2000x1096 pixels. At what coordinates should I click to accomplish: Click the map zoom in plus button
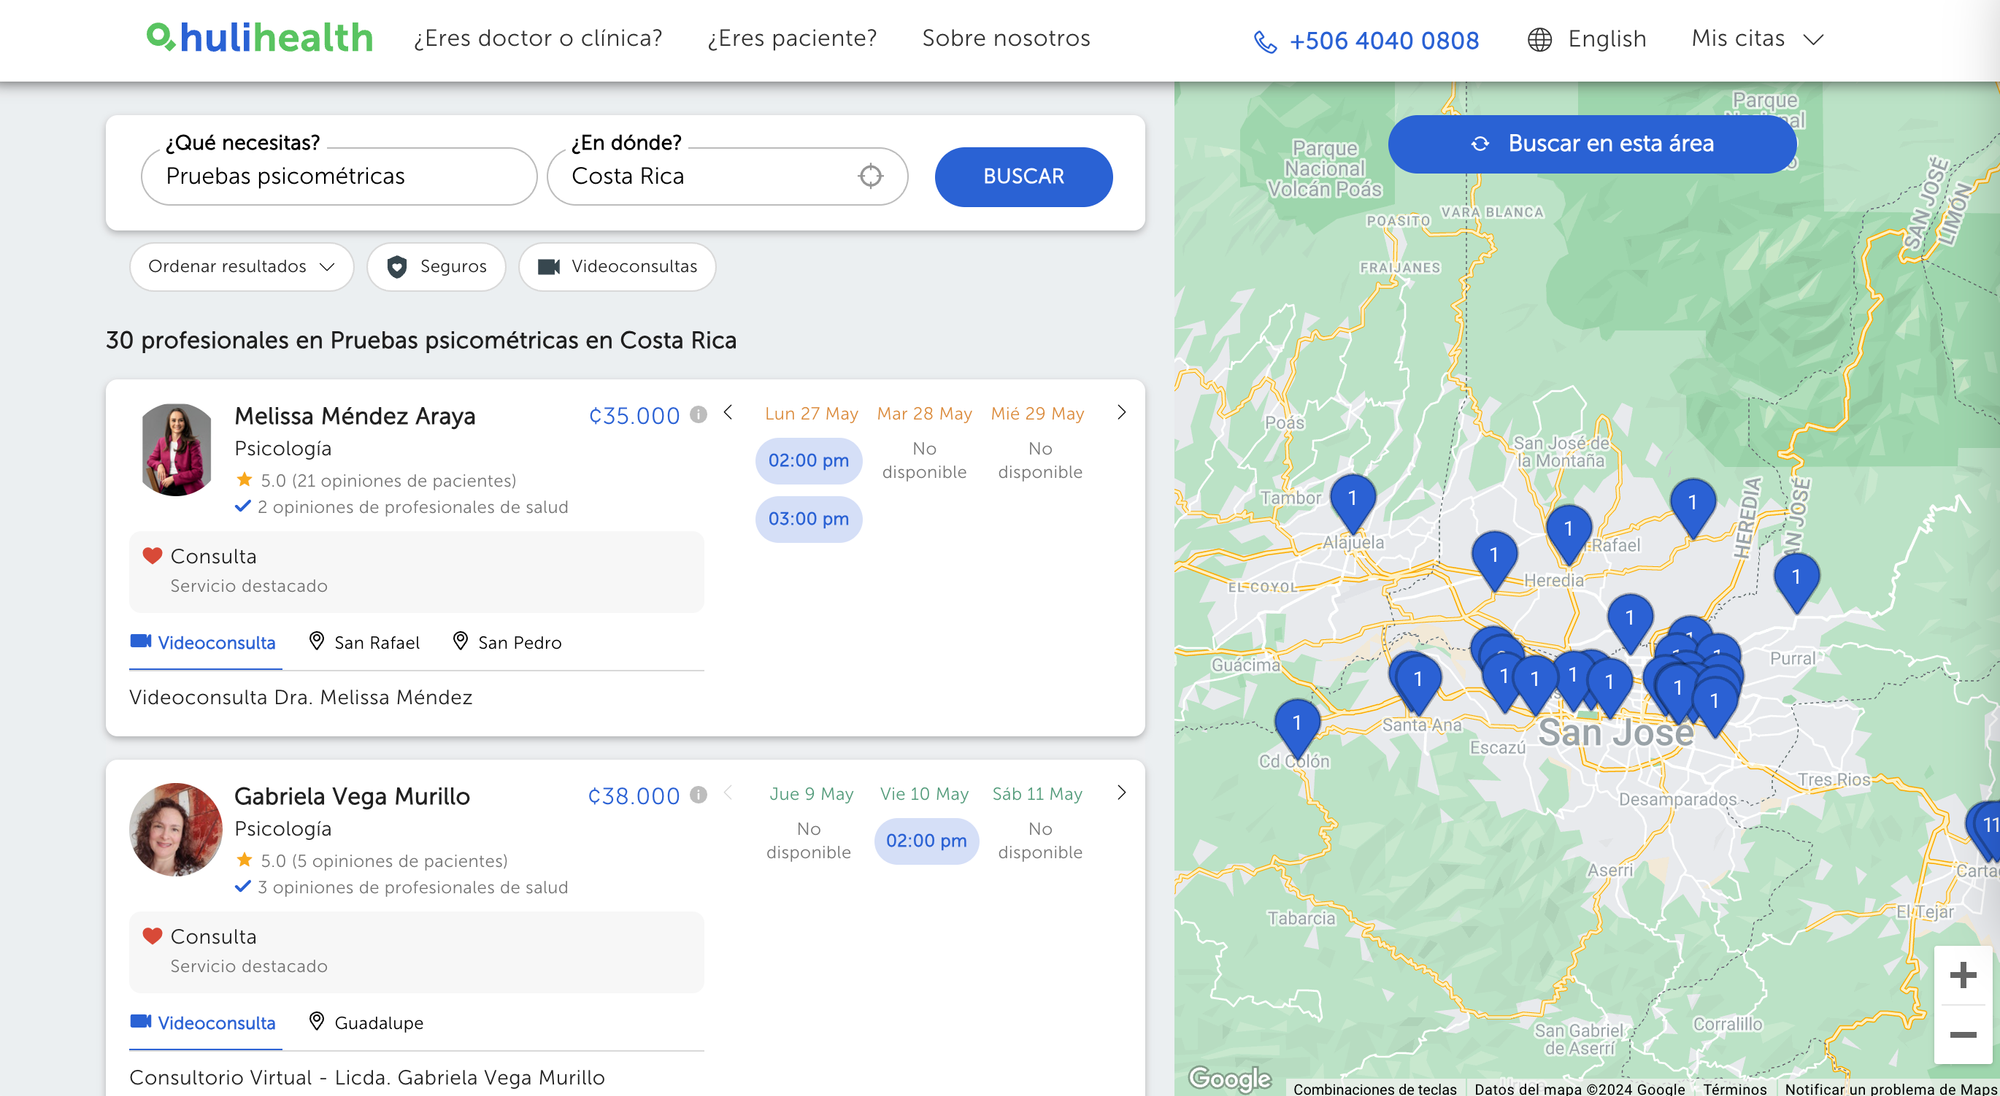pos(1962,975)
